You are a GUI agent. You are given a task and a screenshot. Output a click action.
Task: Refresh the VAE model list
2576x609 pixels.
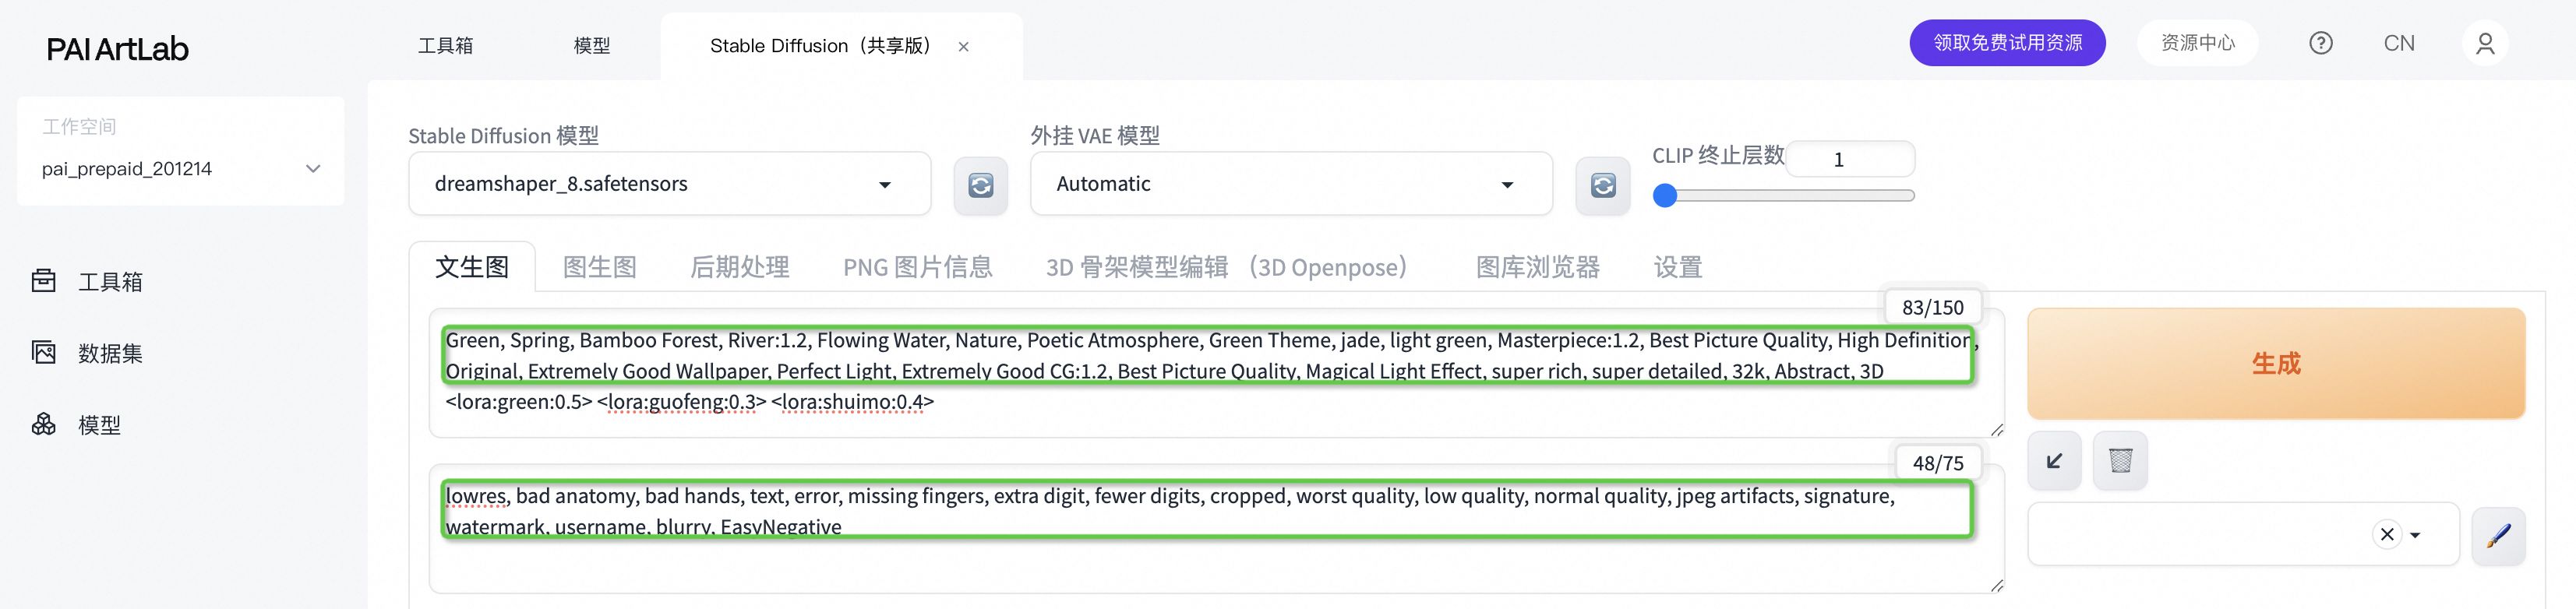[x=1602, y=185]
